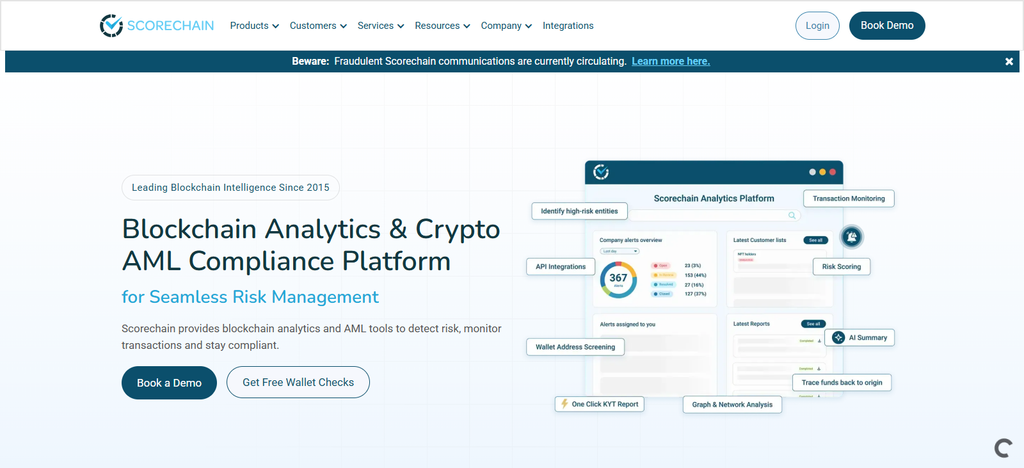
Task: Expand the Products menu
Action: tap(254, 25)
